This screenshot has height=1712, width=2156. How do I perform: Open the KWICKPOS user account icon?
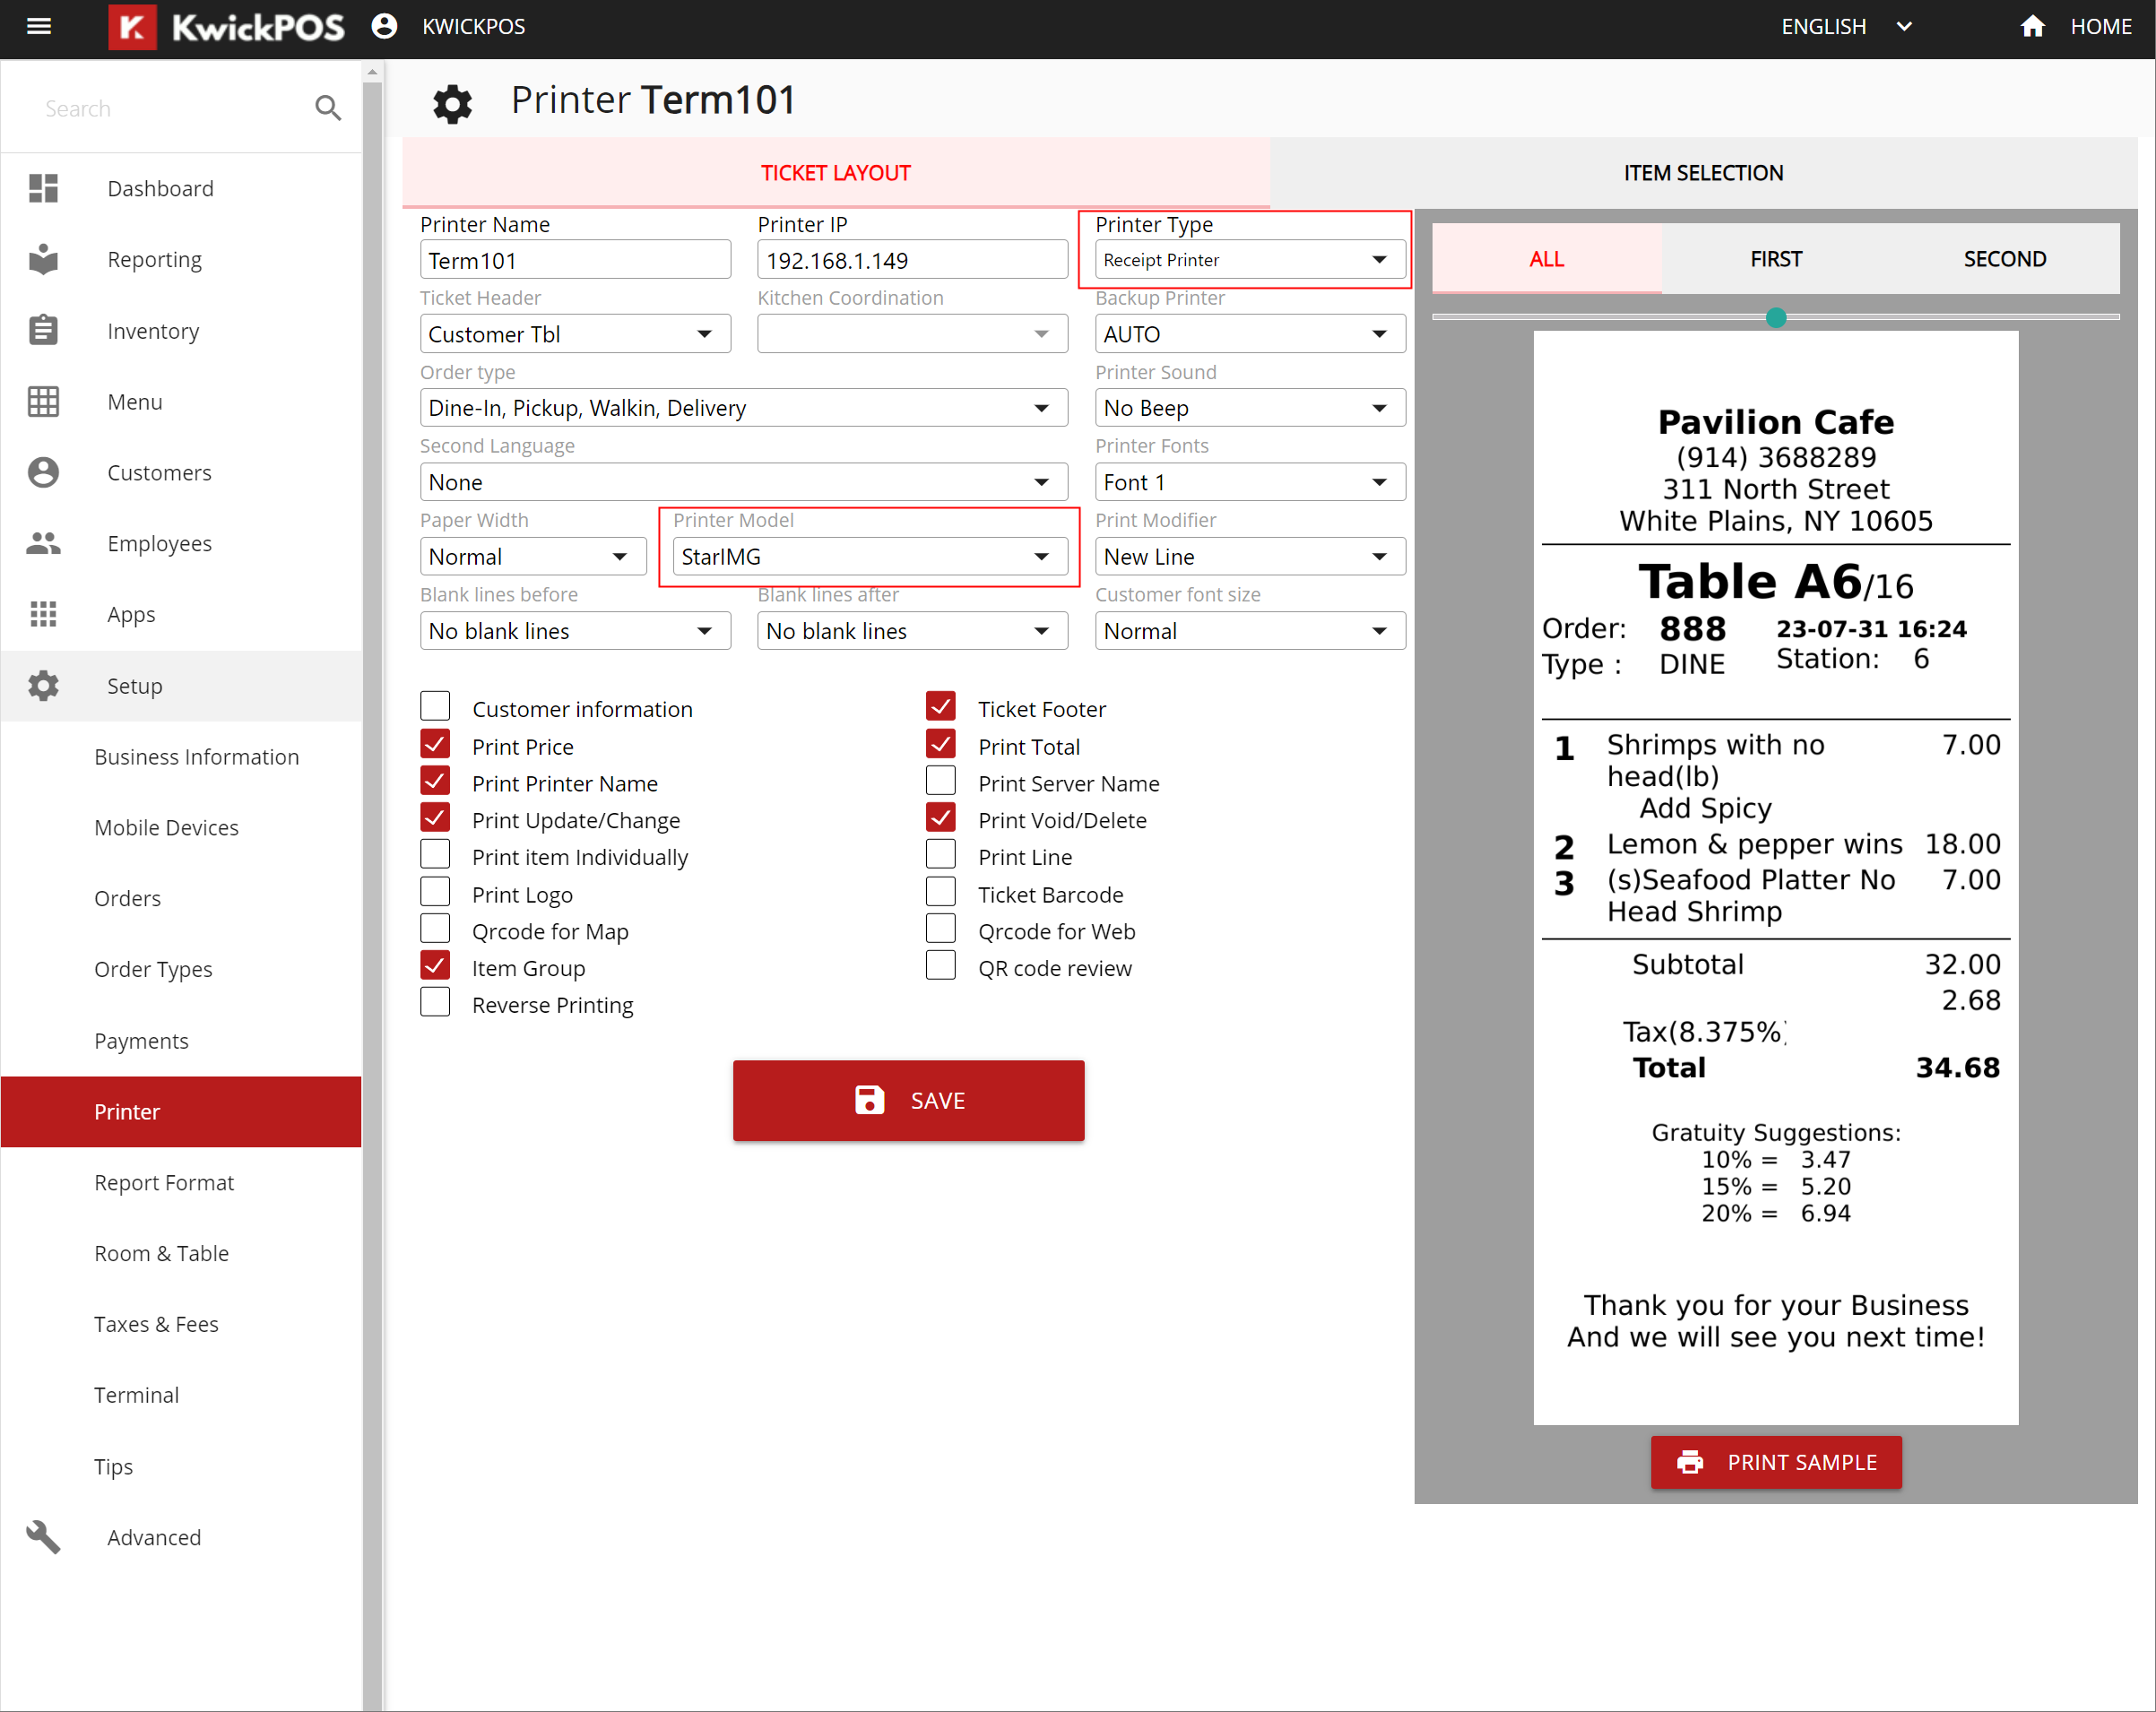click(384, 27)
